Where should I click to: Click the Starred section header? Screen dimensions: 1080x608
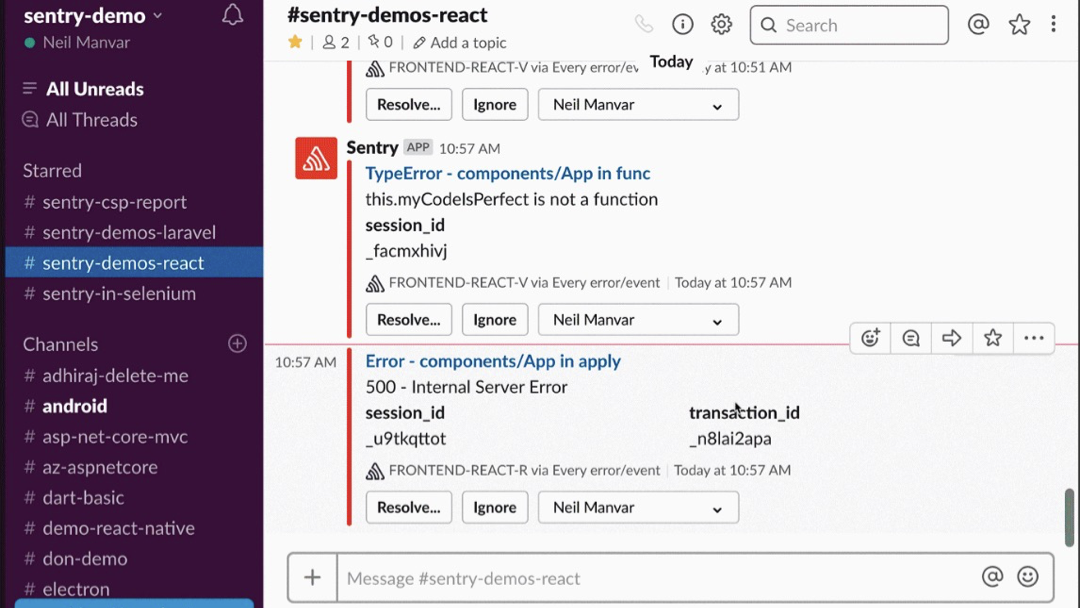tap(52, 171)
